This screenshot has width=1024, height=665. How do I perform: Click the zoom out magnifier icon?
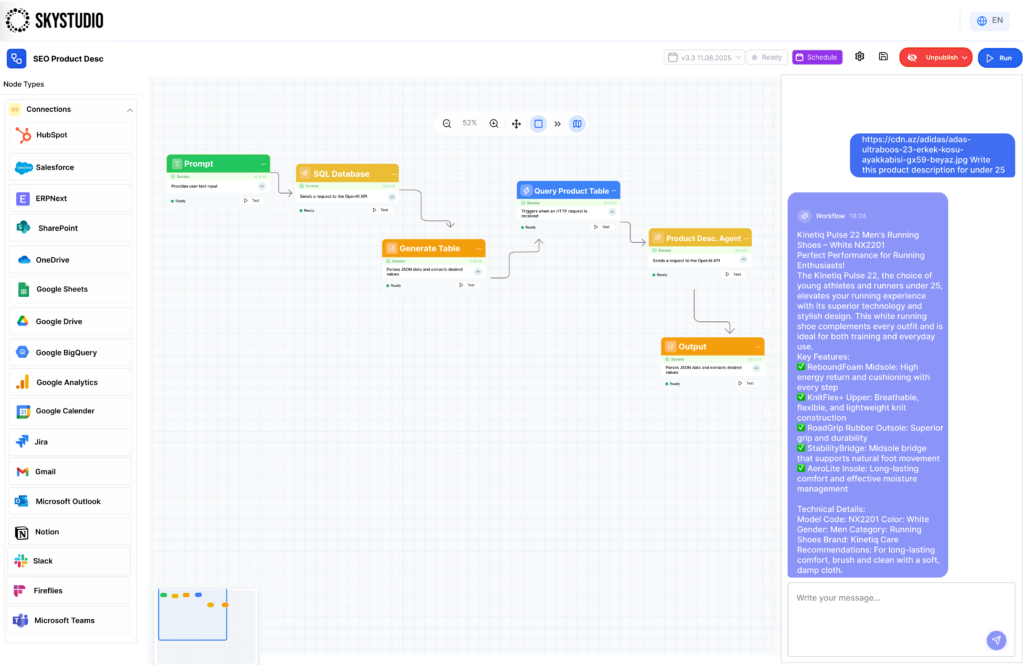(x=447, y=124)
